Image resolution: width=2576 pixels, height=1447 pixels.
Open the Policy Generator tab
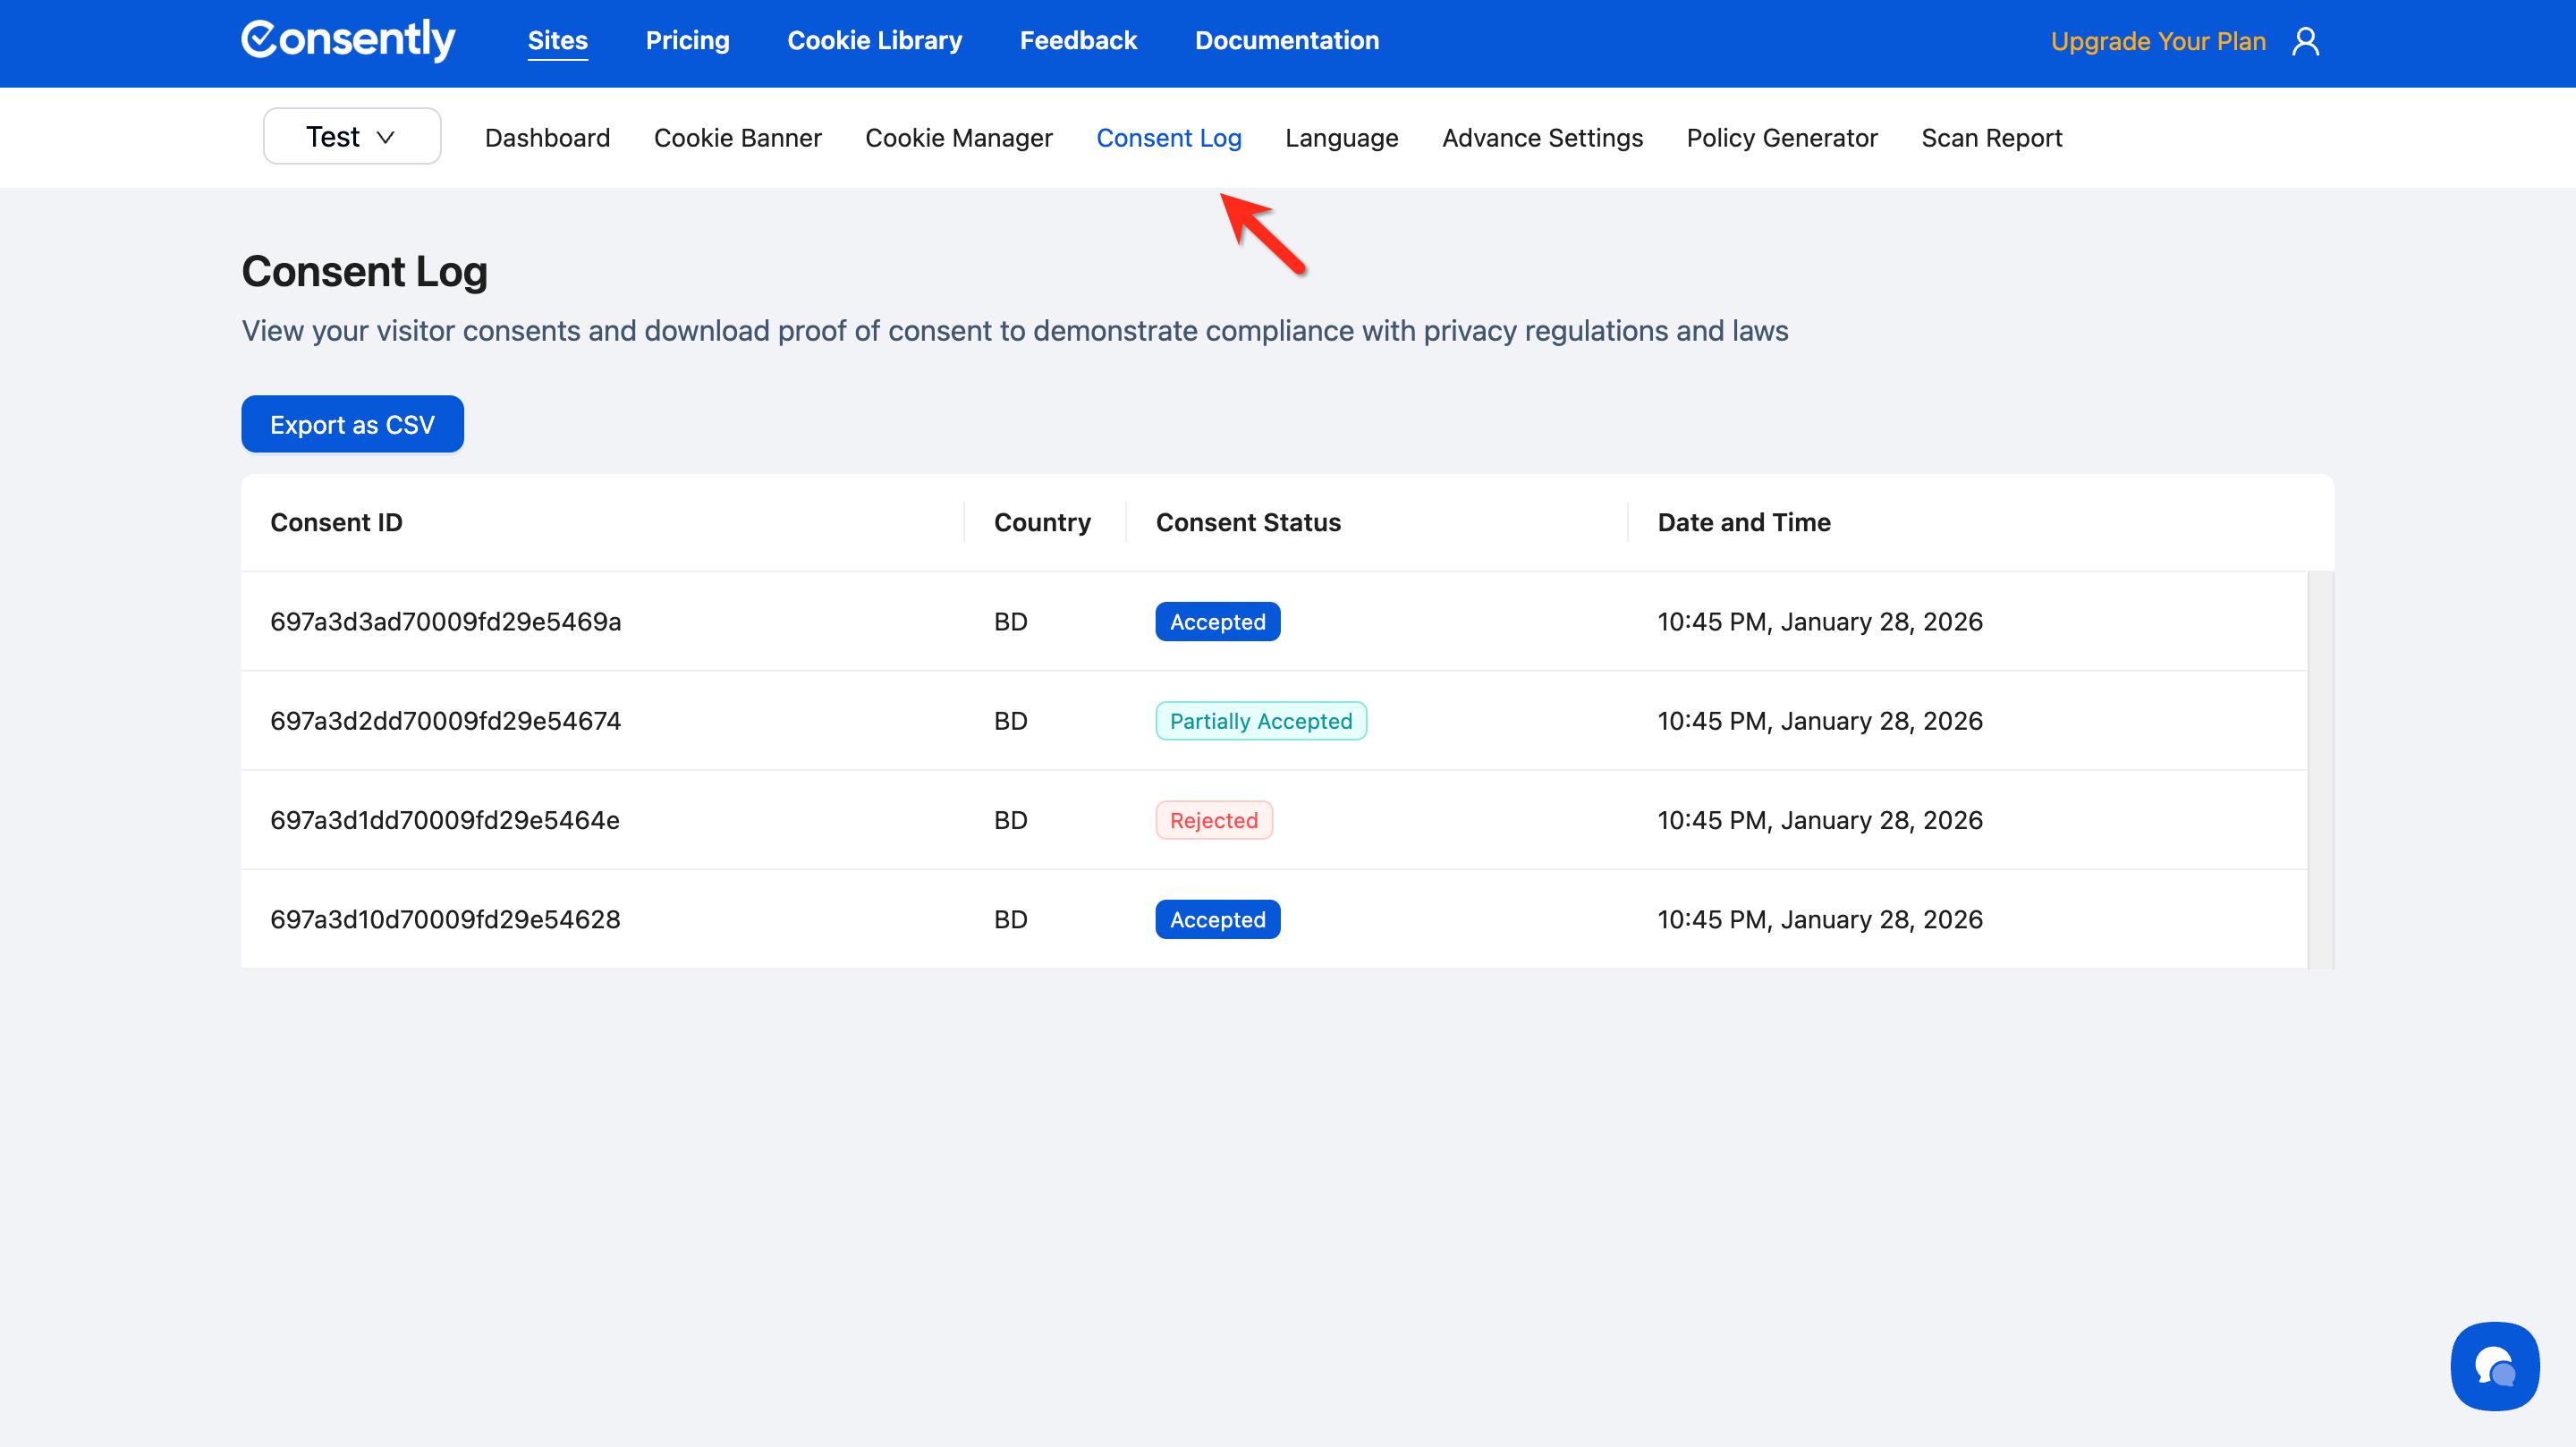coord(1781,138)
